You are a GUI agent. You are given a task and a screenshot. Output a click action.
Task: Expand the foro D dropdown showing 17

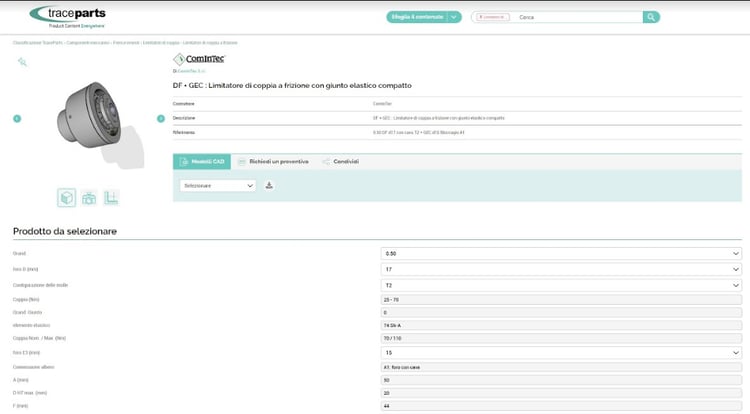click(560, 269)
